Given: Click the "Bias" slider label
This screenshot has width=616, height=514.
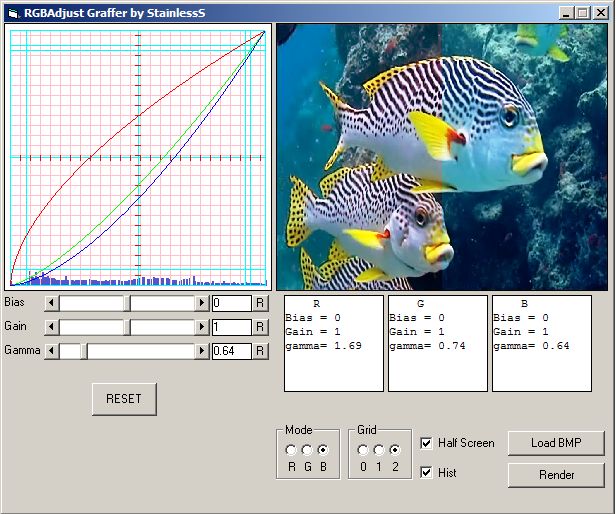Looking at the screenshot, I should pyautogui.click(x=15, y=302).
